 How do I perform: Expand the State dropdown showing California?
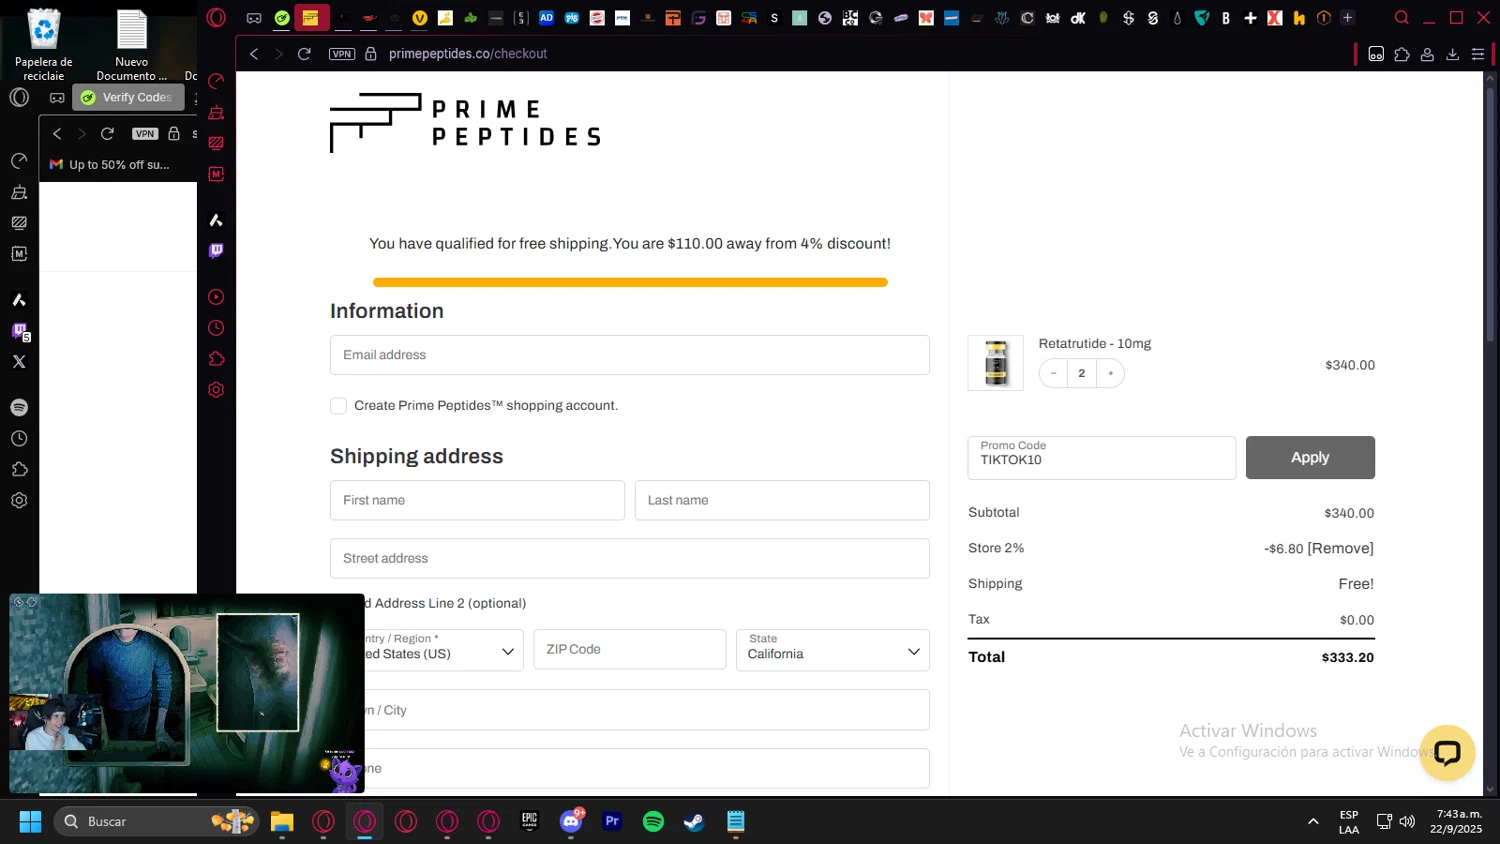pyautogui.click(x=832, y=650)
